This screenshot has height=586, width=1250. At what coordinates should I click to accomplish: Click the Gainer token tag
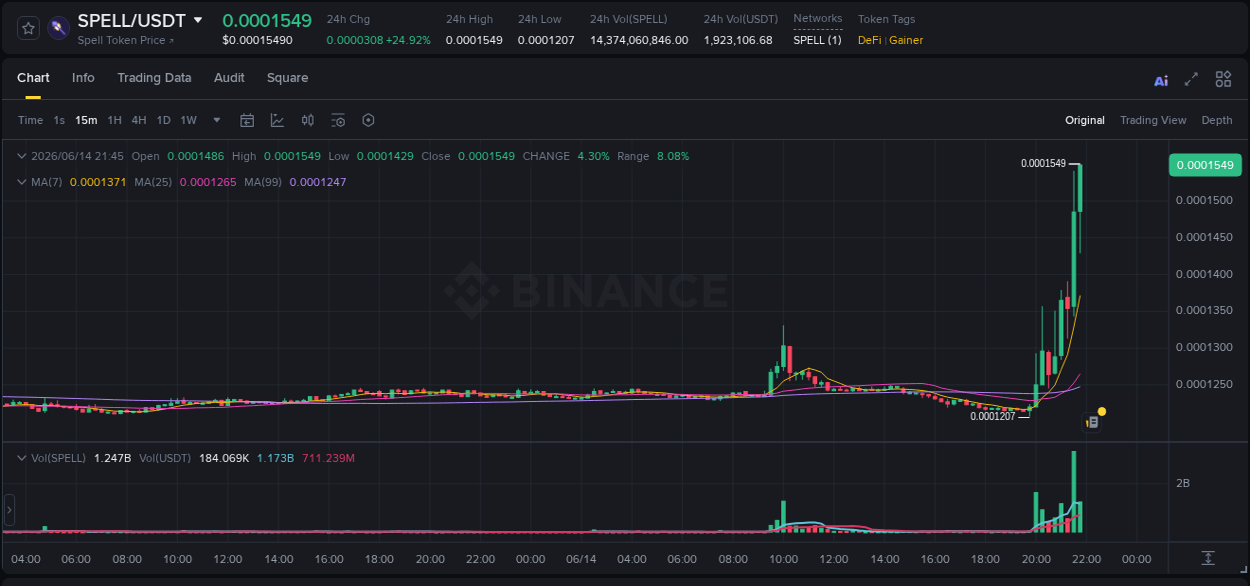pyautogui.click(x=906, y=40)
